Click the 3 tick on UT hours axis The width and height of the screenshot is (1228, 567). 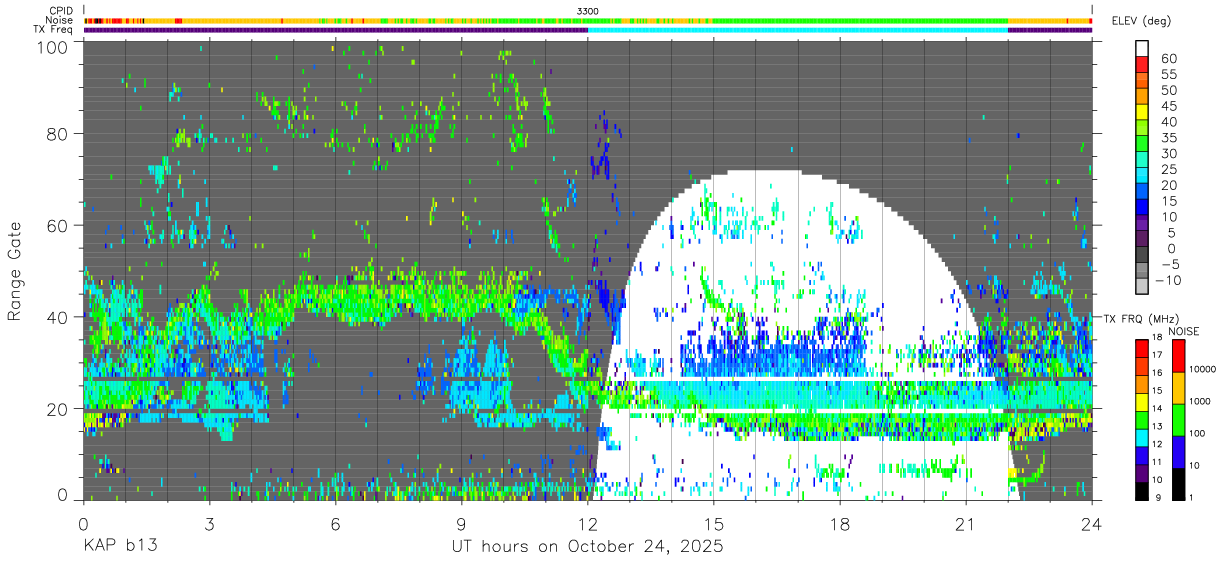(209, 523)
